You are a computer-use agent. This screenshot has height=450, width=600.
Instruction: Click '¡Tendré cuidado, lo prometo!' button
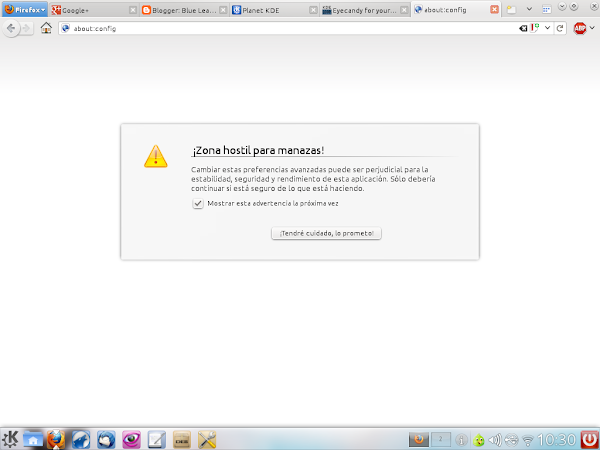[x=326, y=233]
